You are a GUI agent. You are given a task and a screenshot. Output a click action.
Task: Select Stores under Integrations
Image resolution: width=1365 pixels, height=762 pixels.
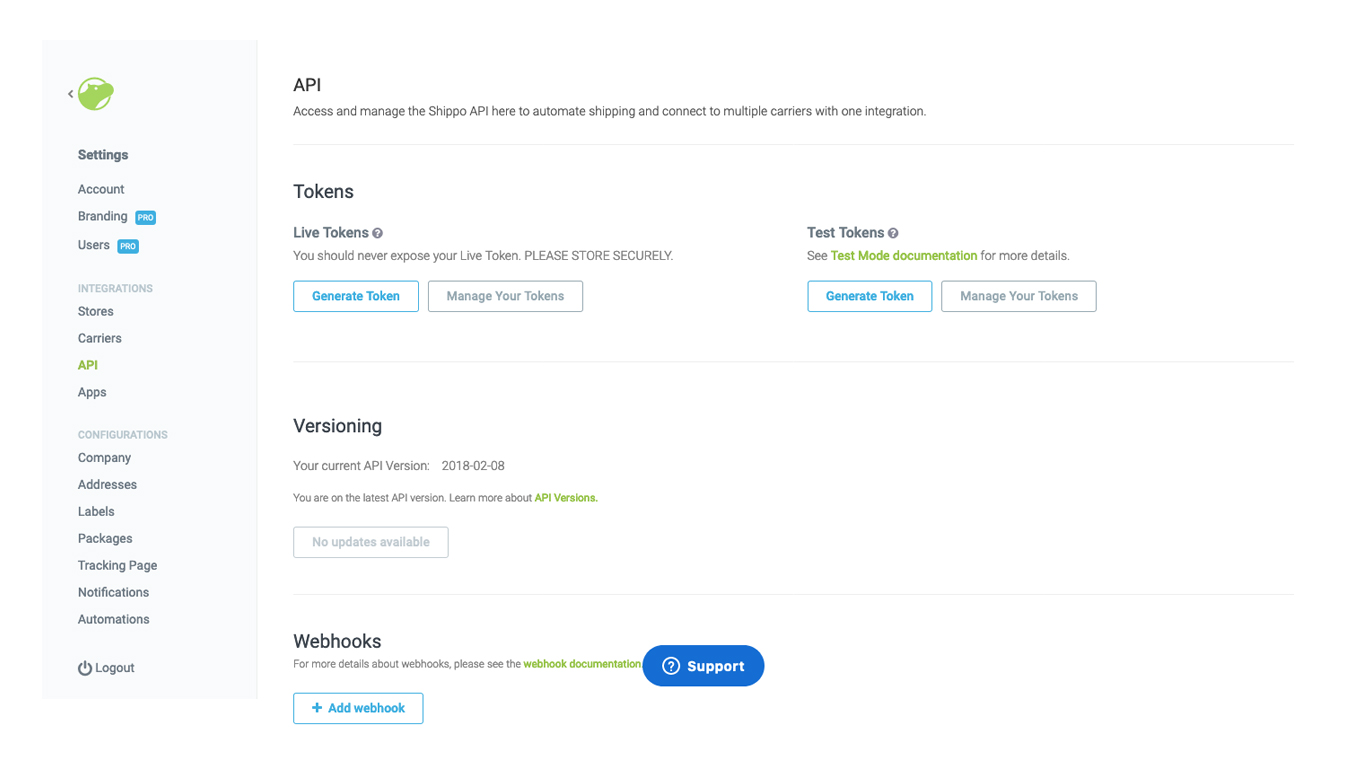[x=96, y=311]
